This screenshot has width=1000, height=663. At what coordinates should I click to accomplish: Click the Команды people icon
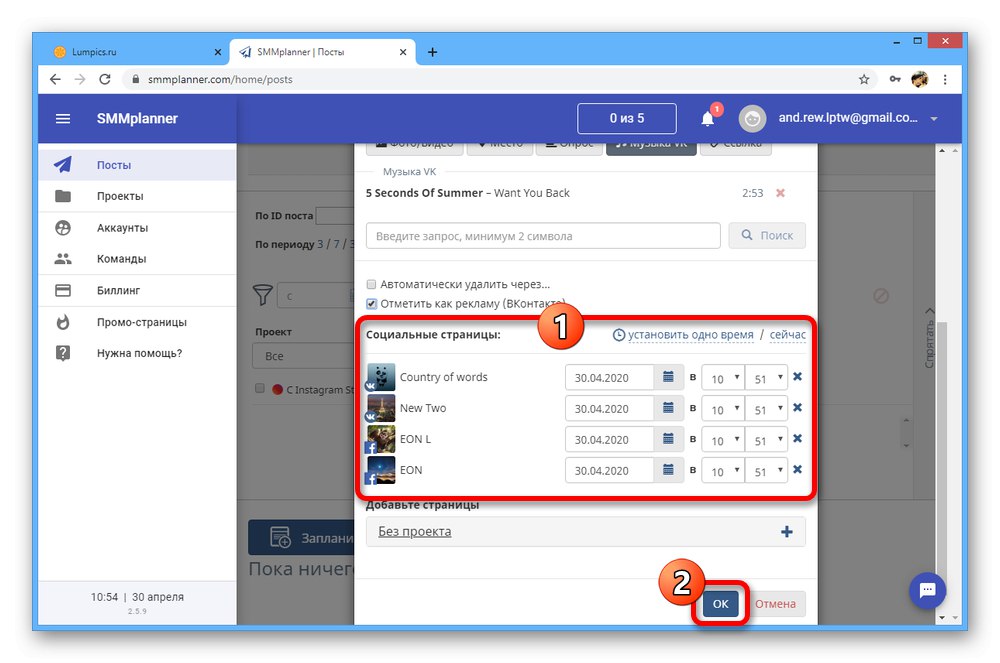coord(62,259)
